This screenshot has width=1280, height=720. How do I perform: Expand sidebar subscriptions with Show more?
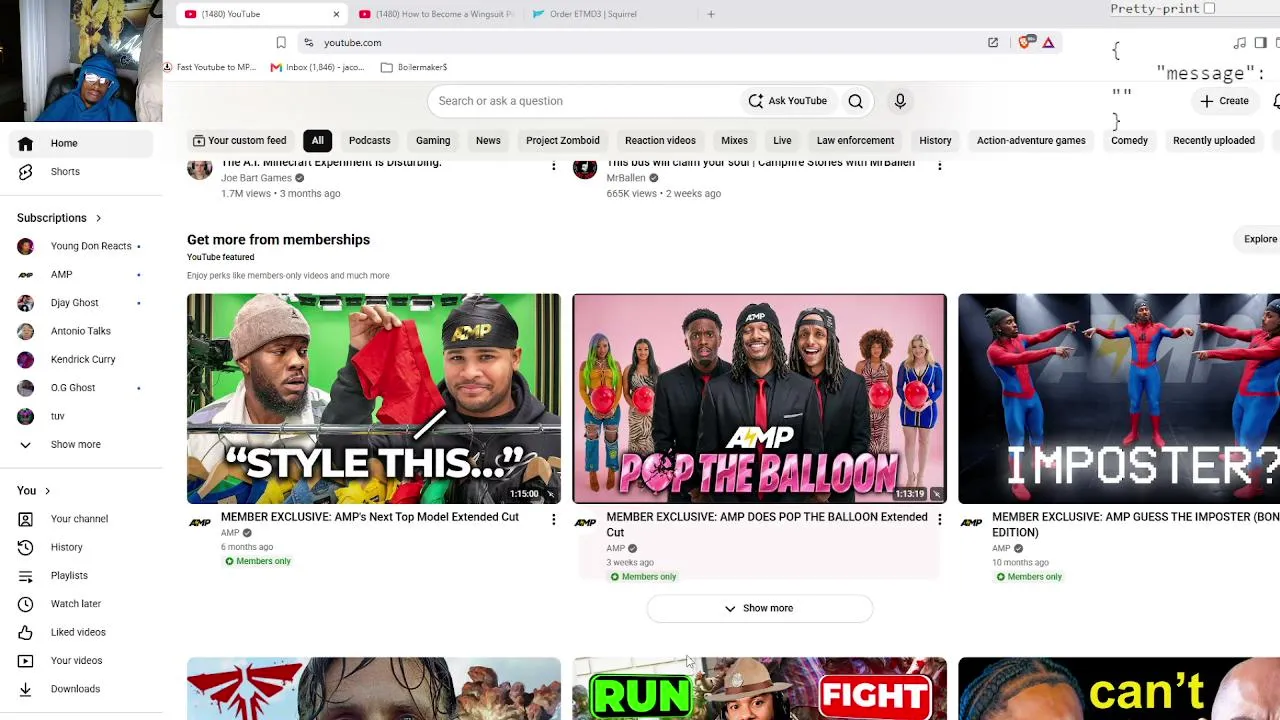(x=77, y=444)
